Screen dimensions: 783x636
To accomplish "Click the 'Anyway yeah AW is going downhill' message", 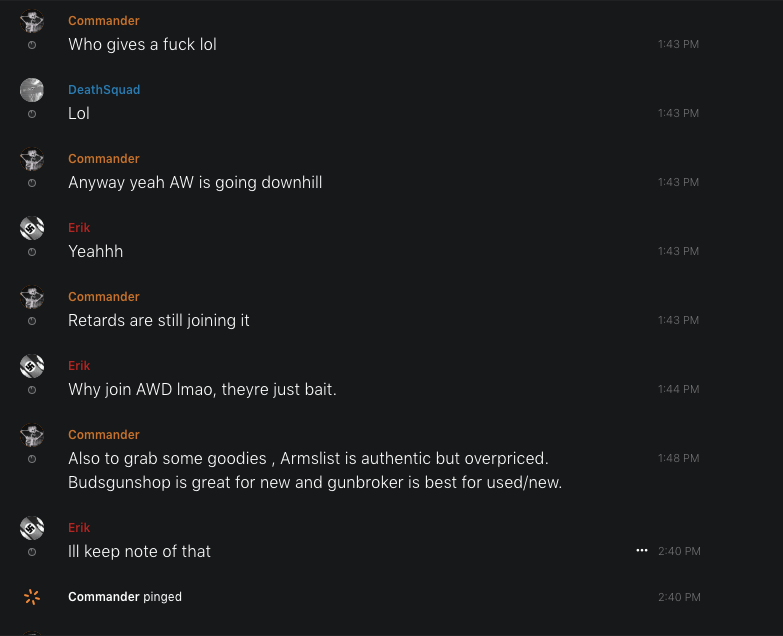I will pos(195,183).
